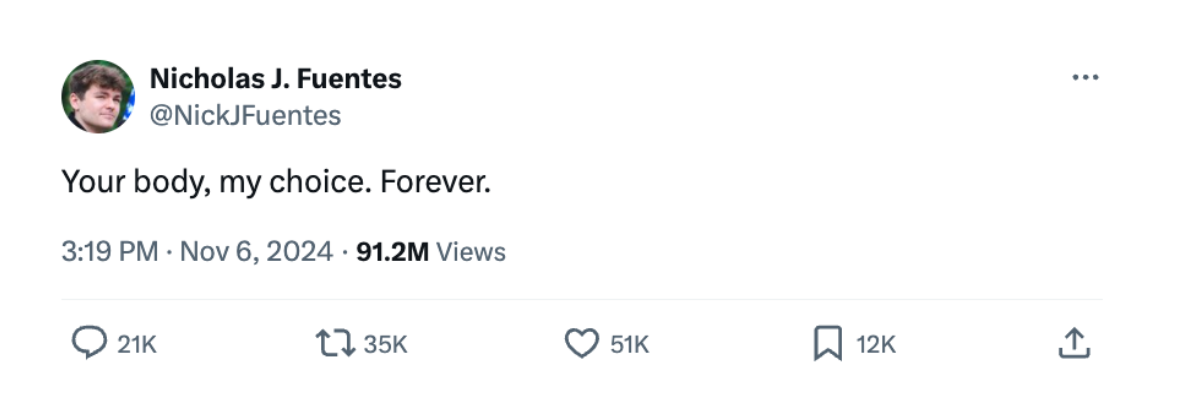
Task: Click the 12K bookmarks count
Action: 877,345
